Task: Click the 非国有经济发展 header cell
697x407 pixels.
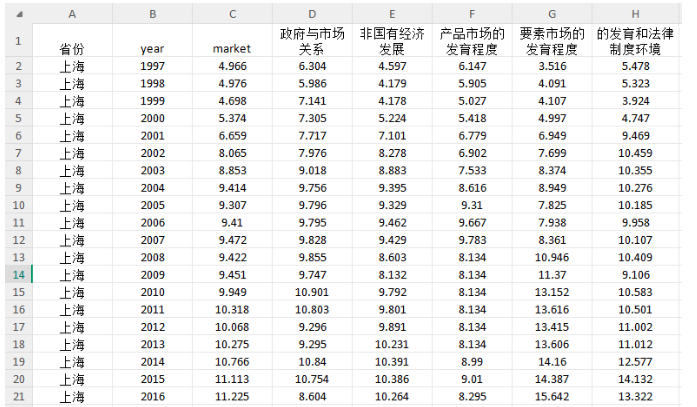Action: click(x=393, y=41)
